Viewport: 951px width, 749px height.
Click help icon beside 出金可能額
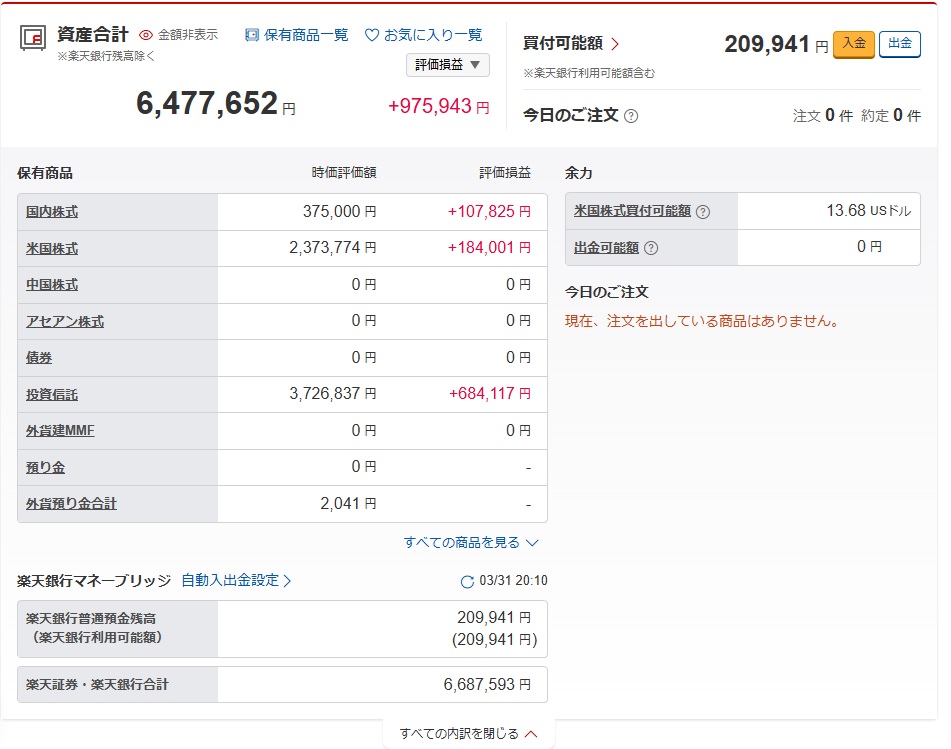(x=651, y=248)
